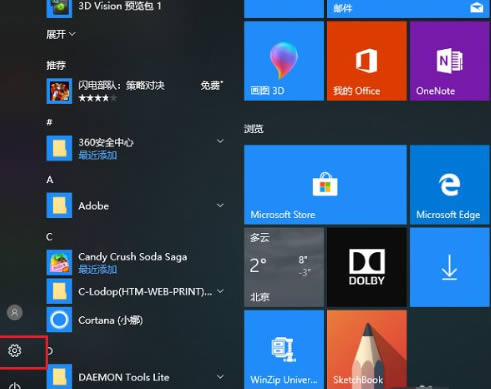491x389 pixels.
Task: Click the Cortana (小娜) label
Action: click(110, 320)
